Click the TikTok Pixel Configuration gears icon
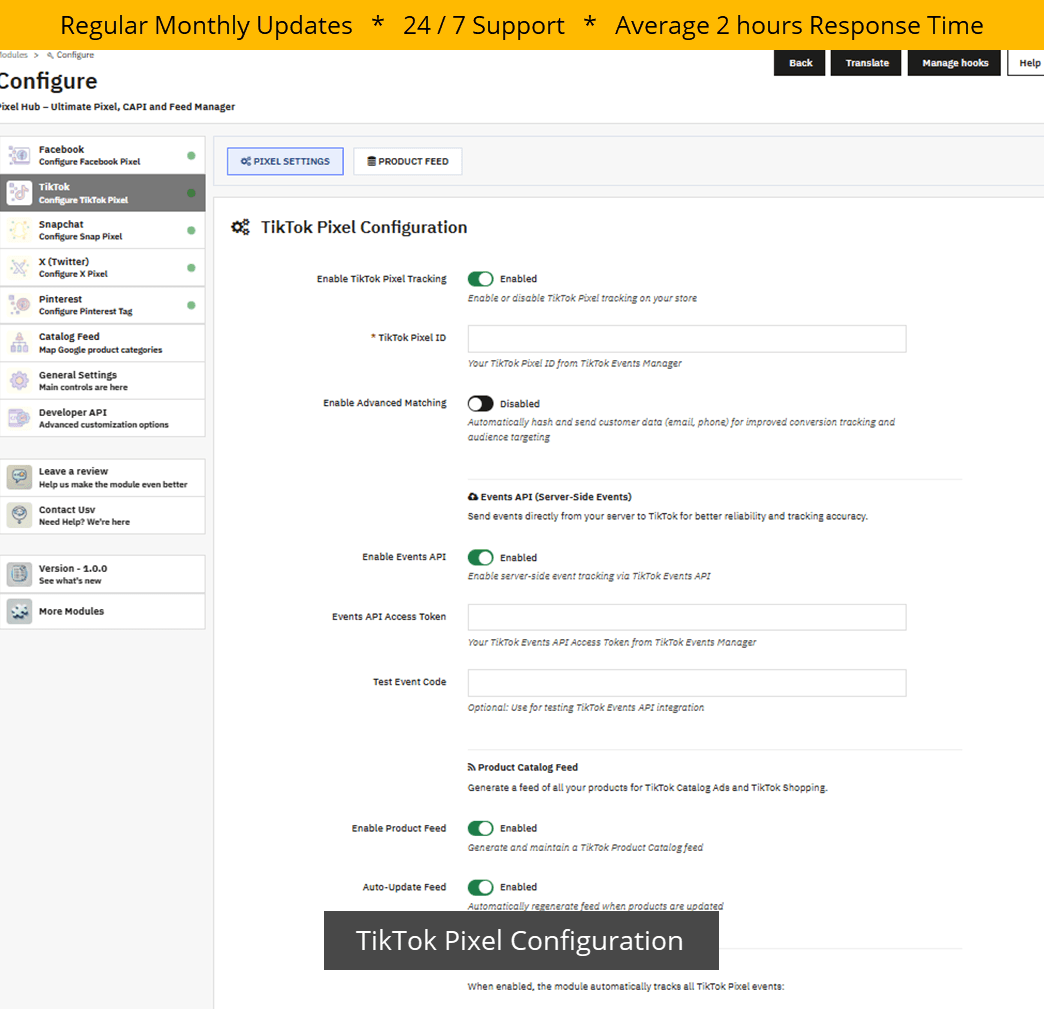Viewport: 1044px width, 1010px height. 240,227
